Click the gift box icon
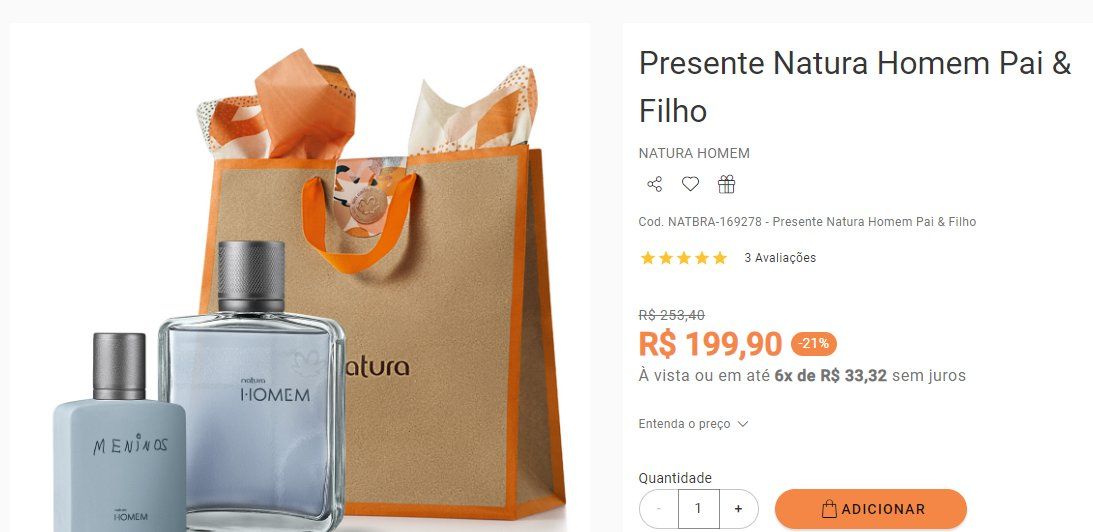The height and width of the screenshot is (532, 1093). point(726,184)
